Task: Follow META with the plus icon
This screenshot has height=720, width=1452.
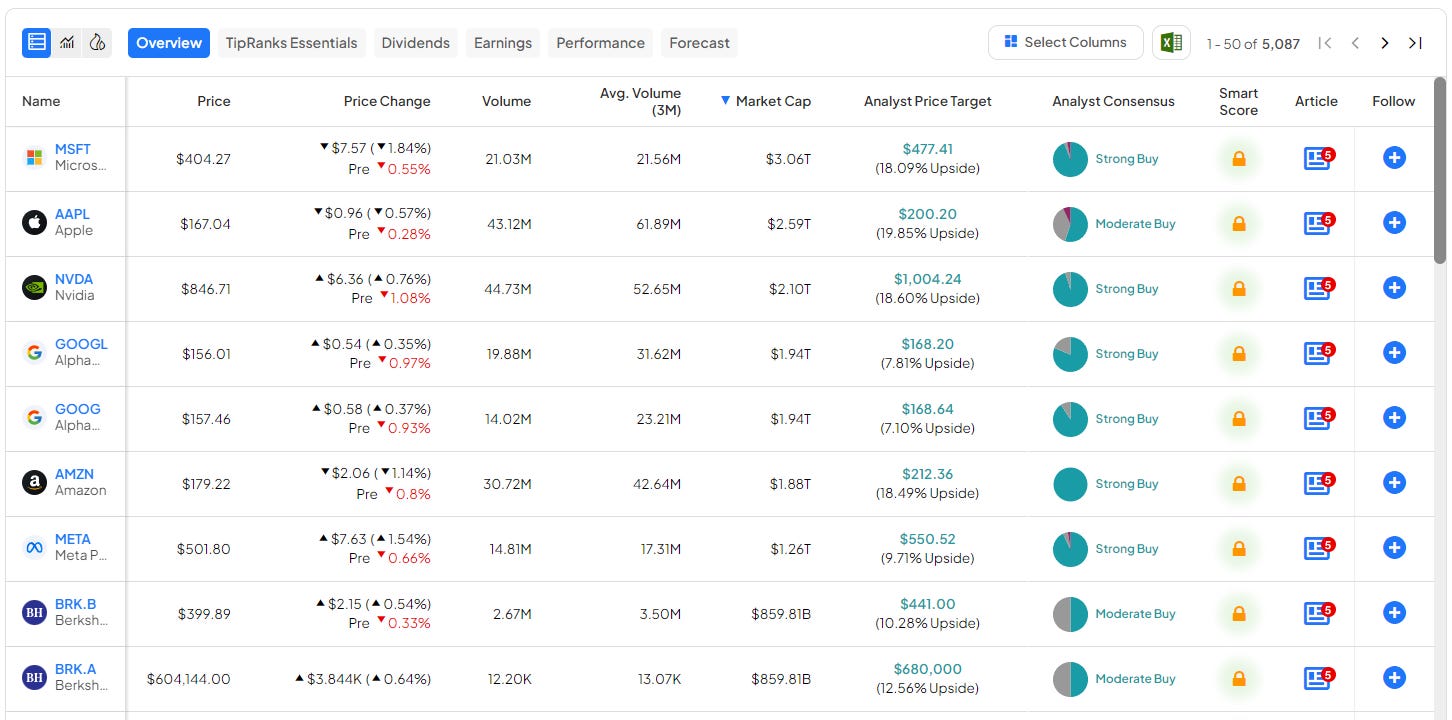Action: (1394, 548)
